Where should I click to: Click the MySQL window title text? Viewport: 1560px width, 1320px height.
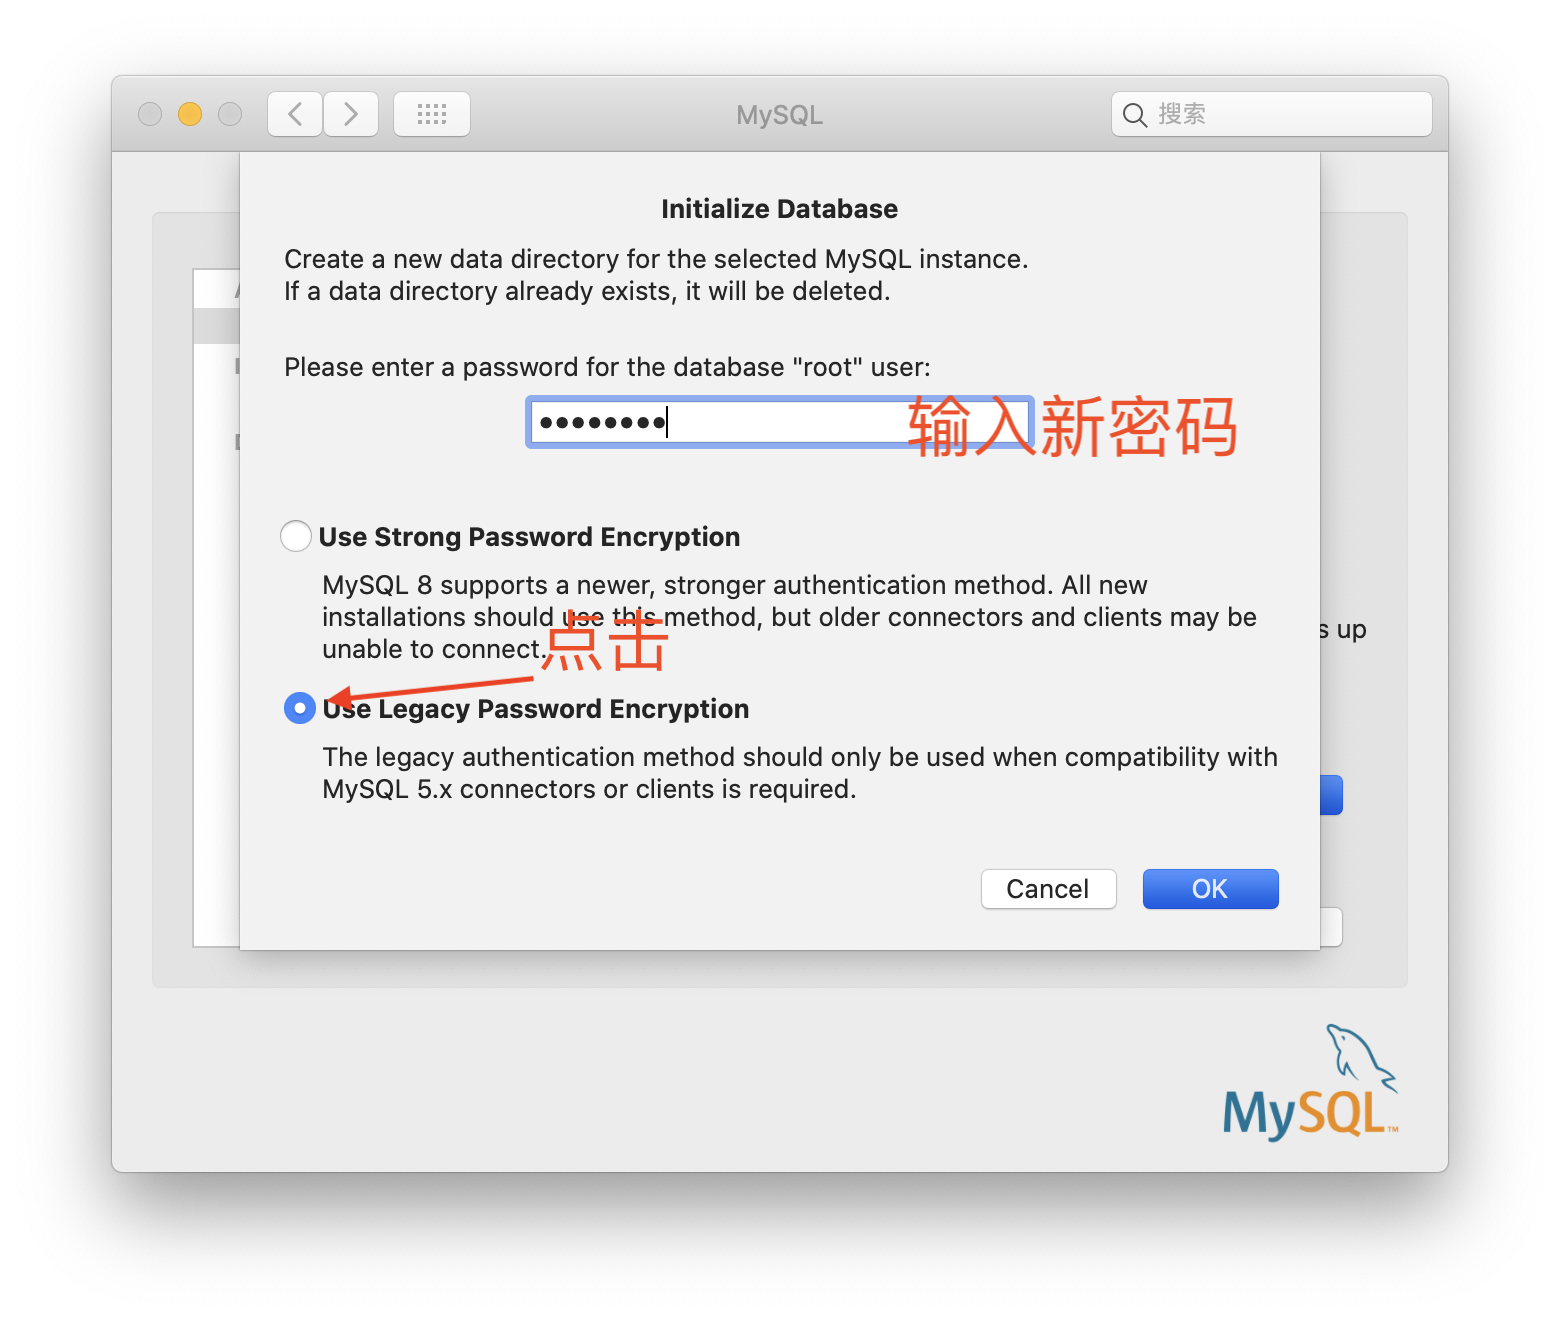click(x=780, y=115)
